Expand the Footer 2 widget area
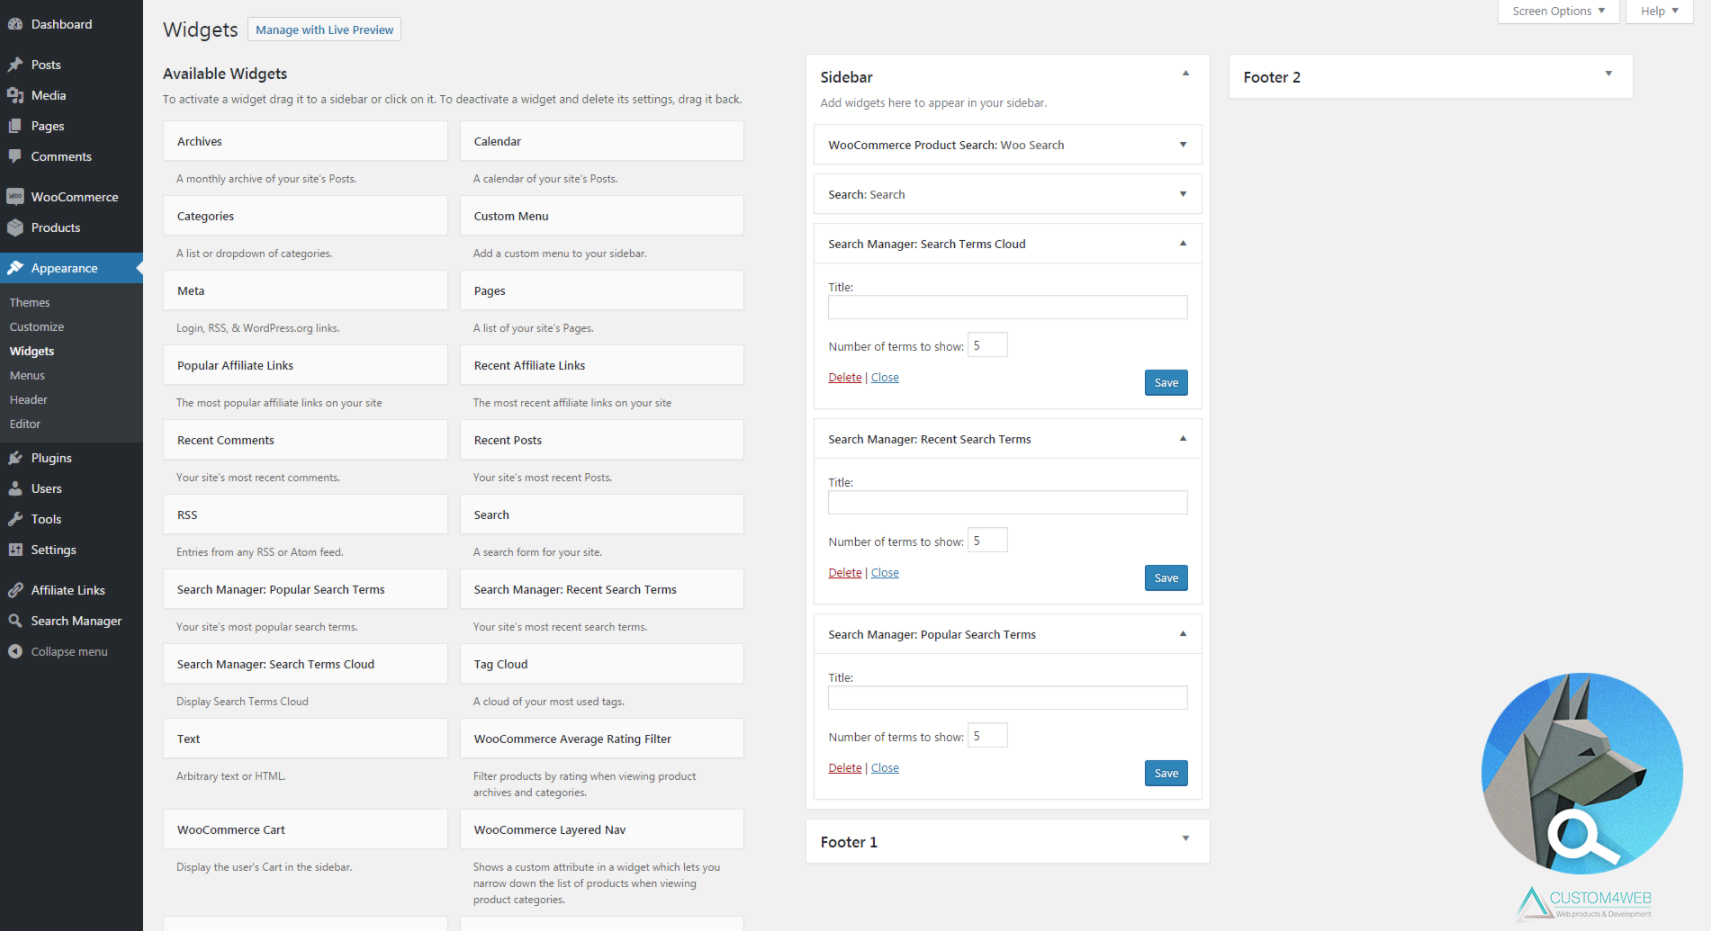The image size is (1711, 931). point(1609,73)
